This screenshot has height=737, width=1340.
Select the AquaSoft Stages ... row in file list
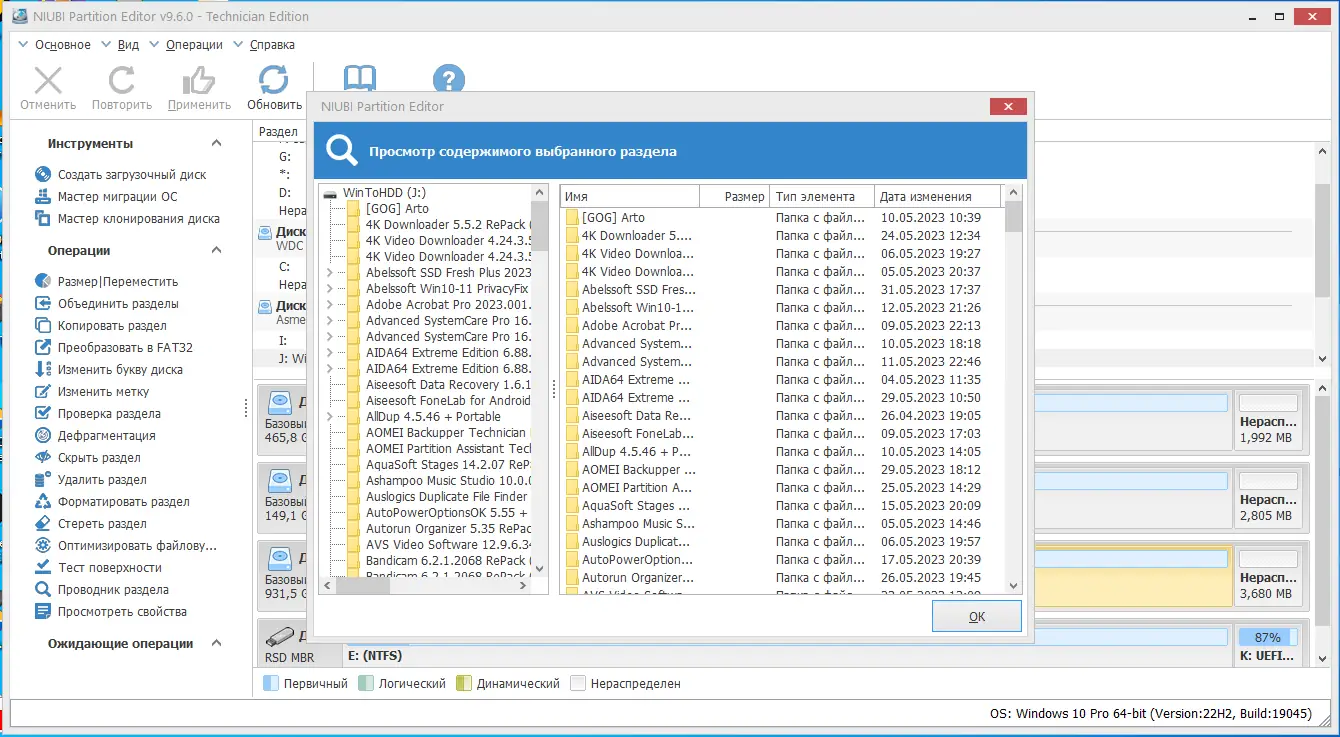[x=782, y=506]
